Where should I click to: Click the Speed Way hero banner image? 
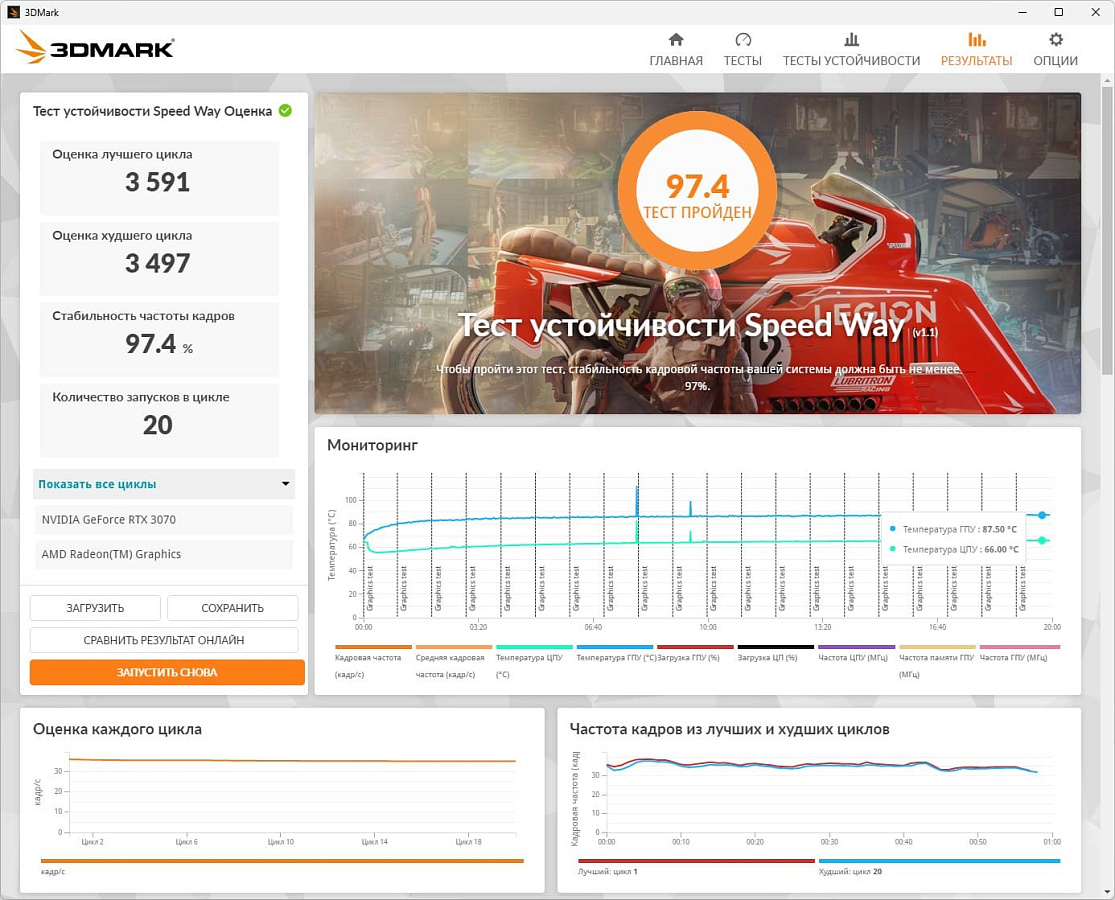698,253
